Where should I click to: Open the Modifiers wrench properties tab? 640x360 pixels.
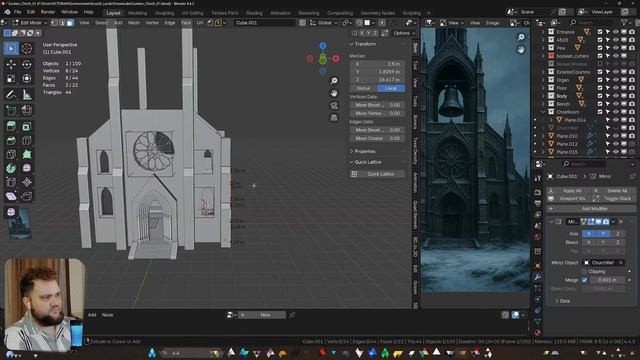pos(538,277)
